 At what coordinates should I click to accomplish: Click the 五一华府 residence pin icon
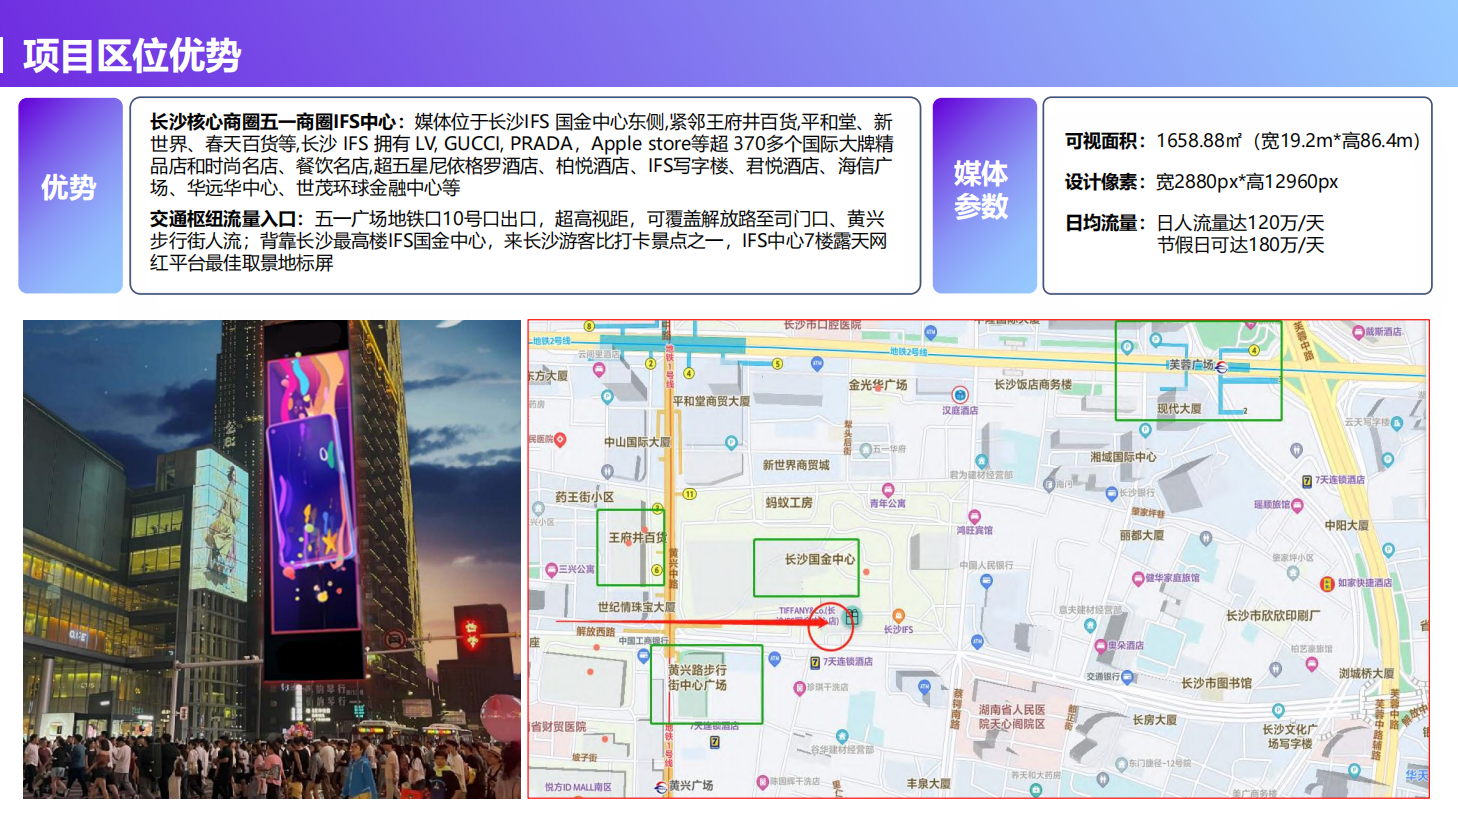[x=865, y=450]
